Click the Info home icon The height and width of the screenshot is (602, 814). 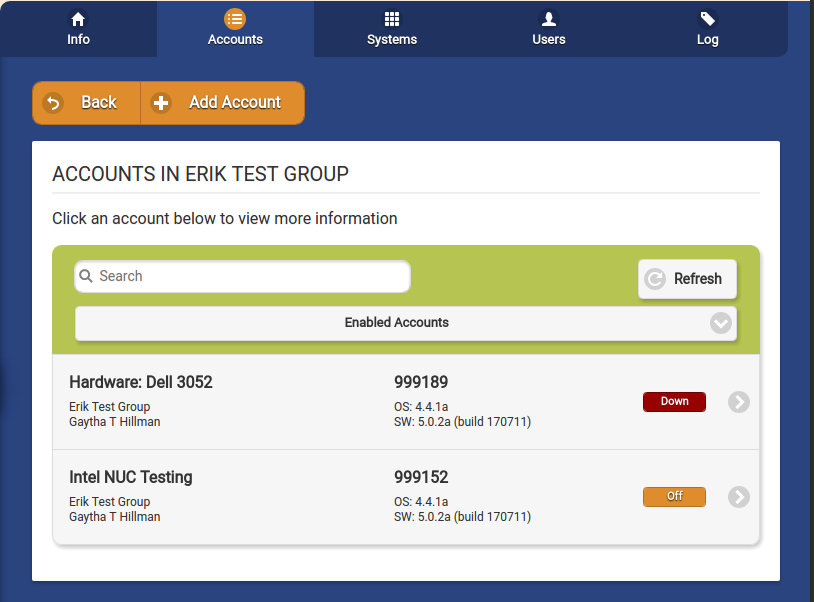tap(78, 20)
